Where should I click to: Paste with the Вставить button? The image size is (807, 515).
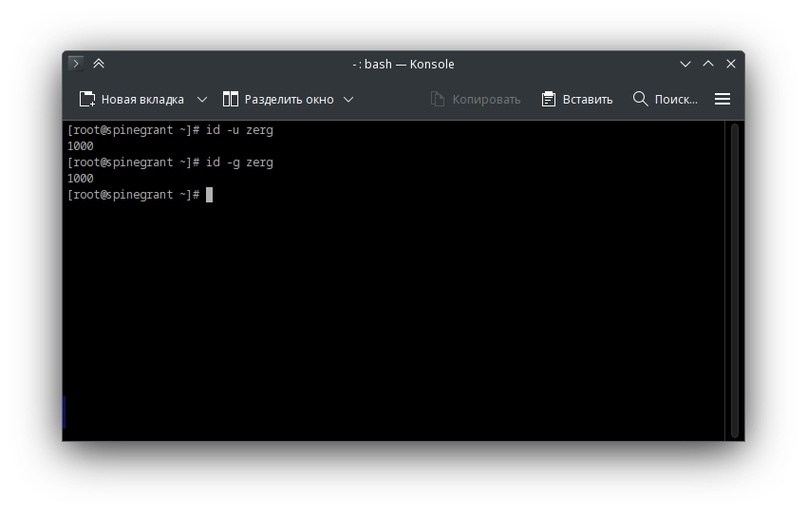(x=577, y=99)
